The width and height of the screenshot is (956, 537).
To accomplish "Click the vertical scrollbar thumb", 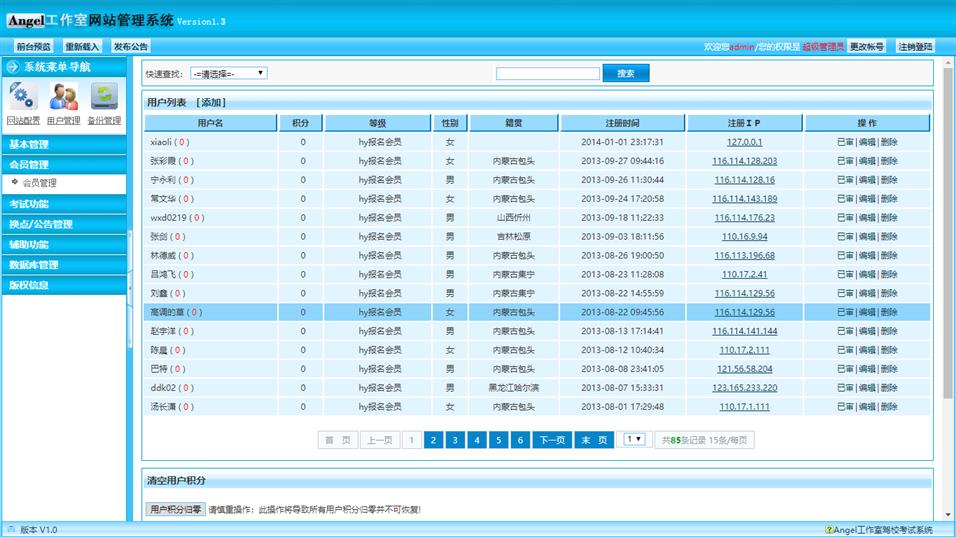I will point(947,232).
